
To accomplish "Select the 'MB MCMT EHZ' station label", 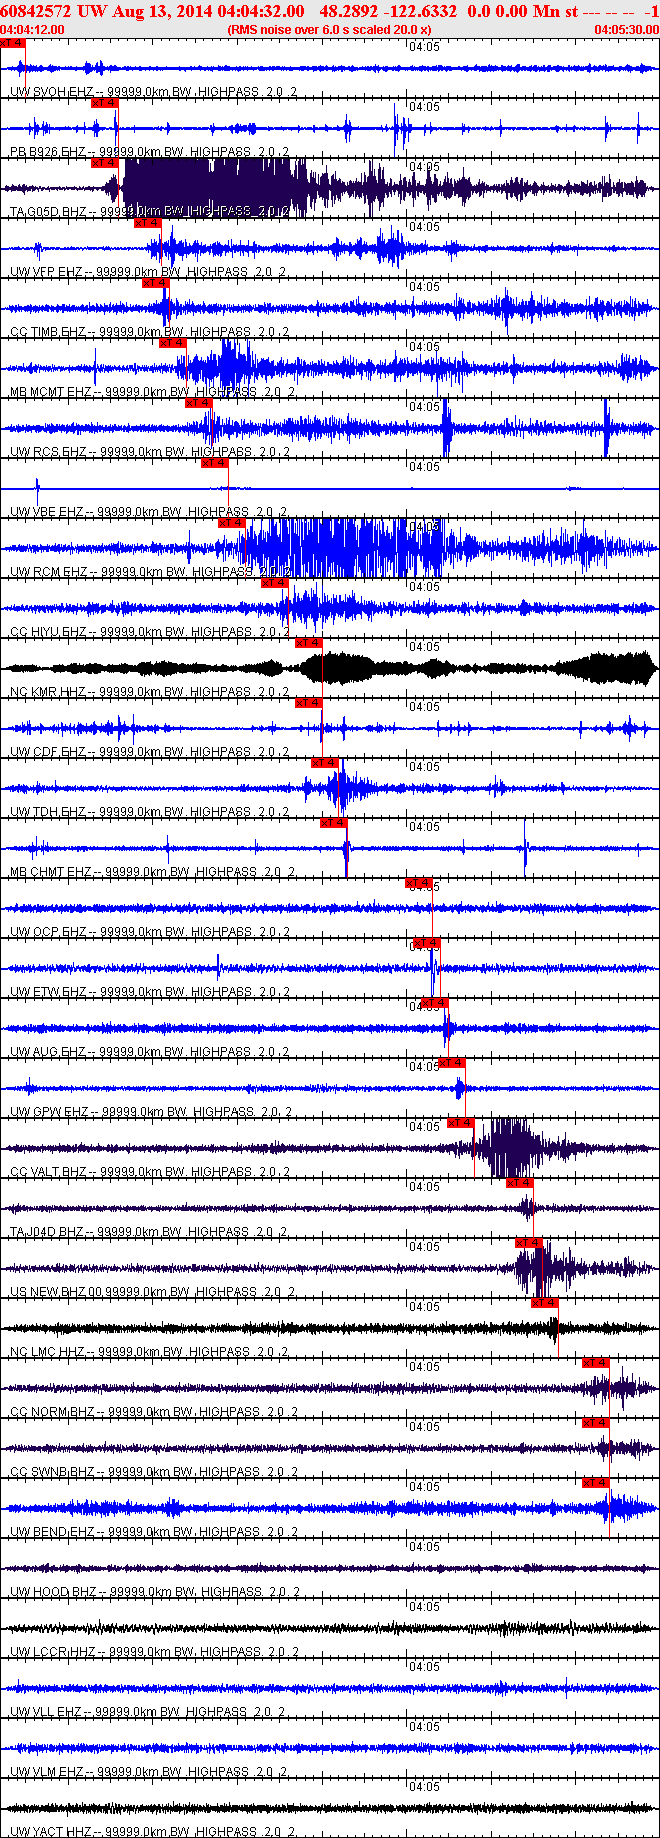I will pyautogui.click(x=50, y=392).
